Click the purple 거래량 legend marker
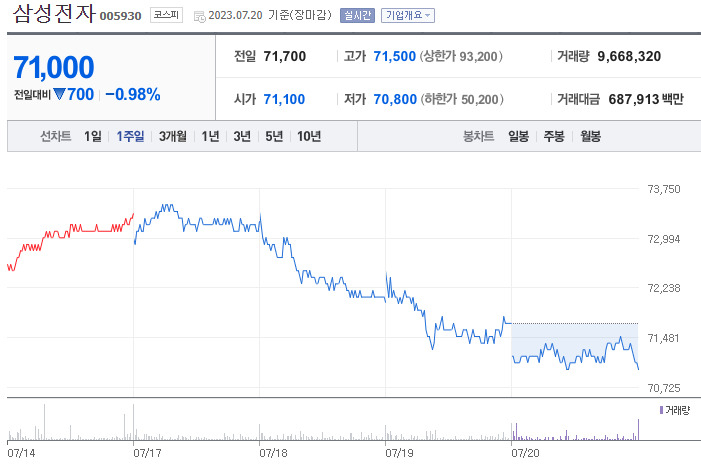The image size is (701, 466). coord(661,410)
